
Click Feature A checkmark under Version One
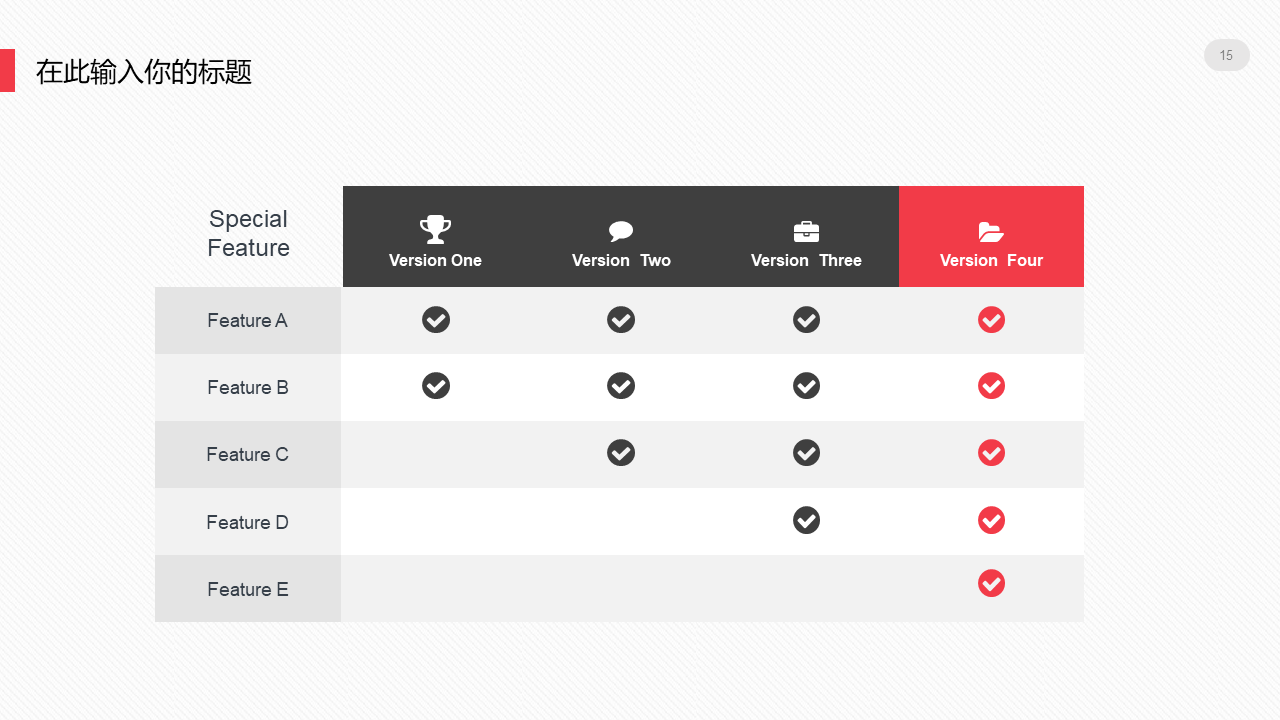pyautogui.click(x=436, y=320)
